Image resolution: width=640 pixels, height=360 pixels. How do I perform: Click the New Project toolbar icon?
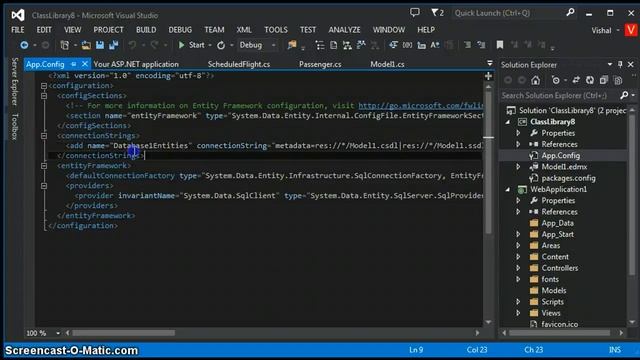pos(64,45)
